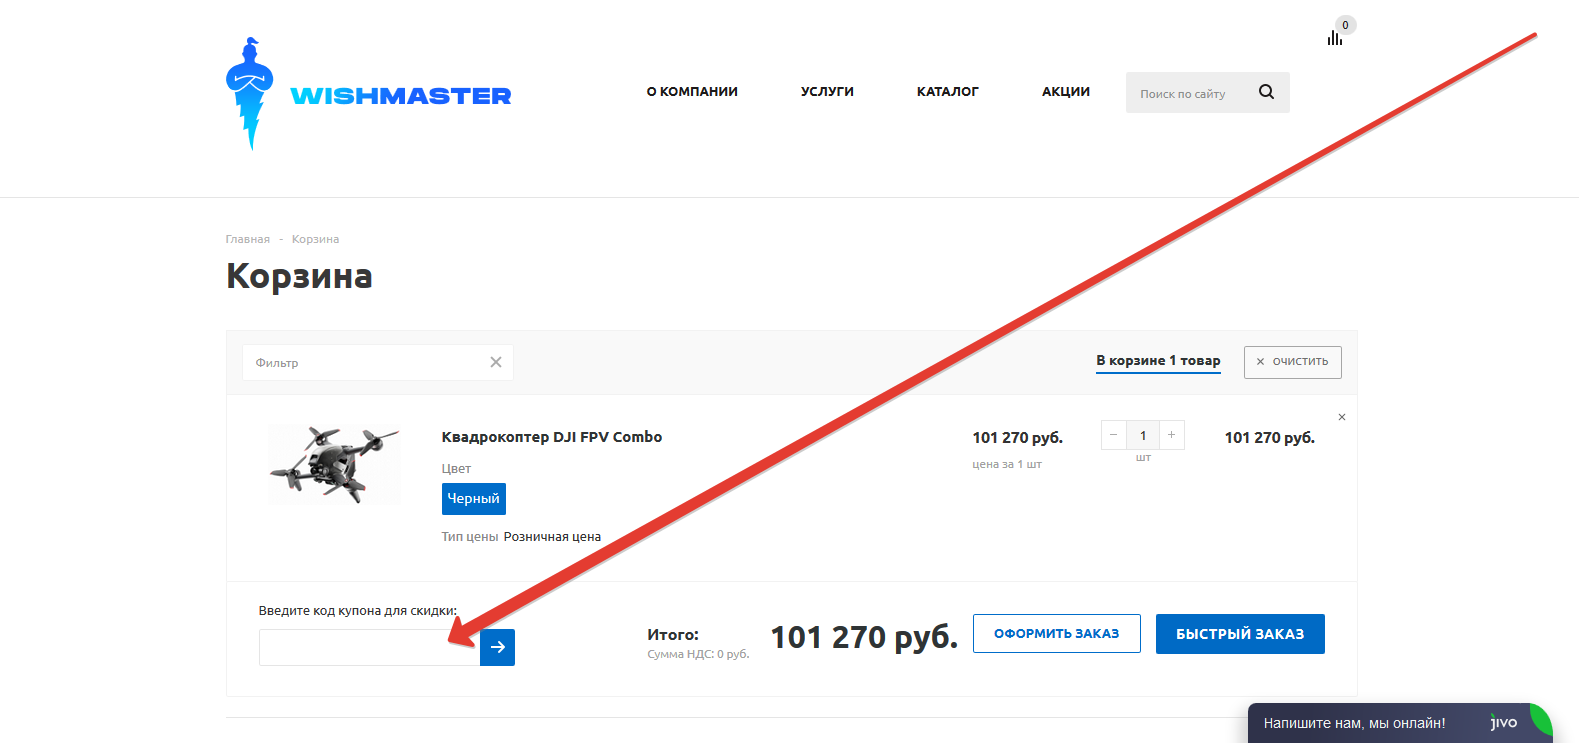Open the Каталог menu
The width and height of the screenshot is (1579, 743).
tap(948, 91)
